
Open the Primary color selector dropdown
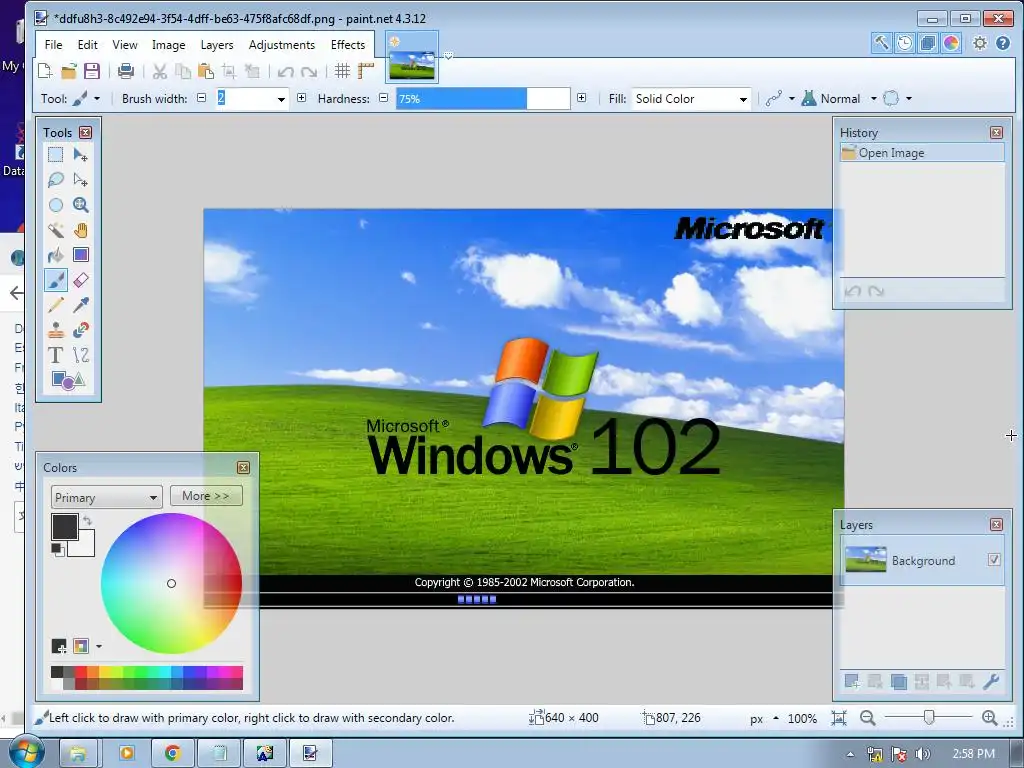coord(106,497)
